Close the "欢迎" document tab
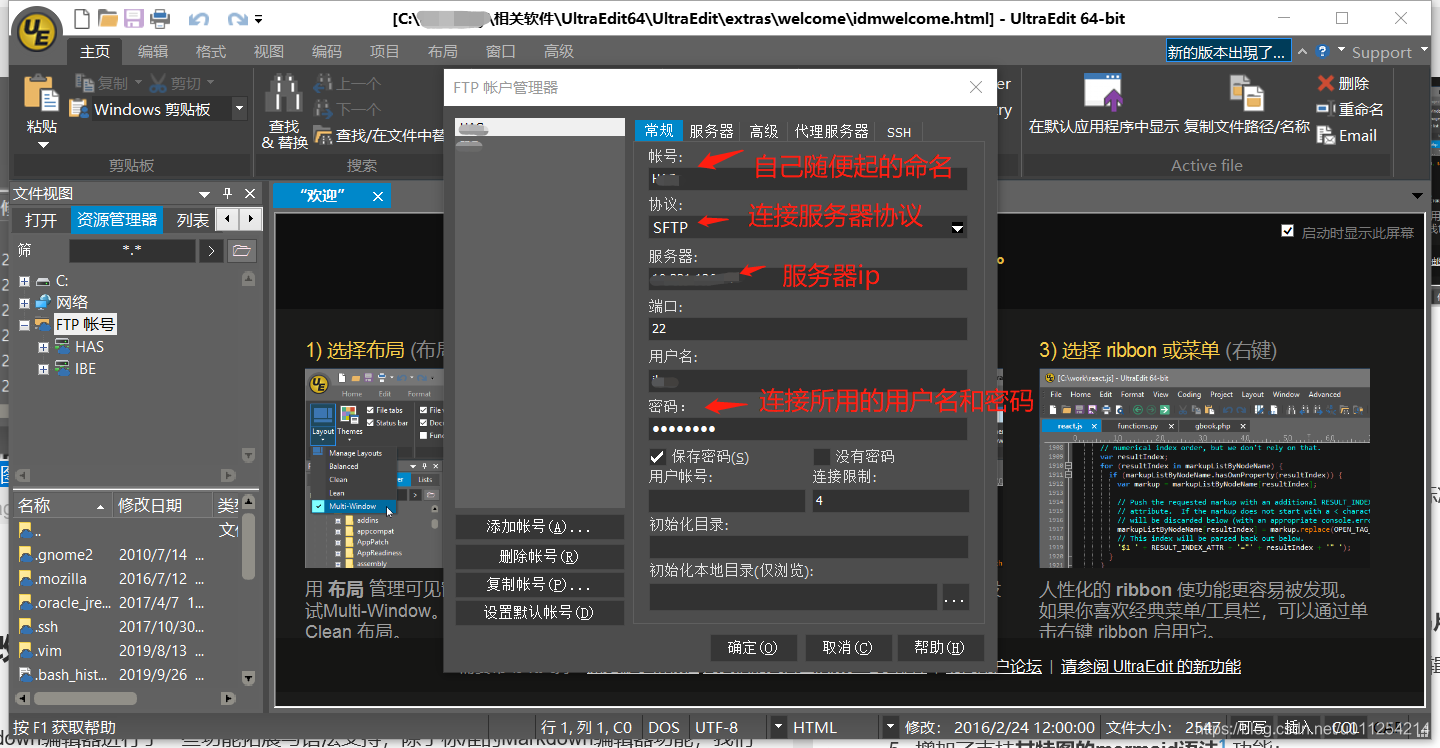Image resolution: width=1440 pixels, height=748 pixels. pyautogui.click(x=378, y=196)
